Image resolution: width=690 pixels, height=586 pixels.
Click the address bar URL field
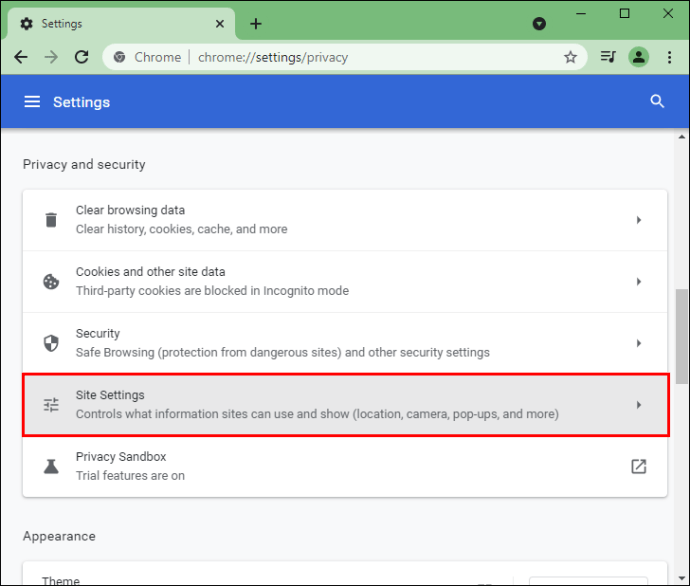[x=345, y=57]
